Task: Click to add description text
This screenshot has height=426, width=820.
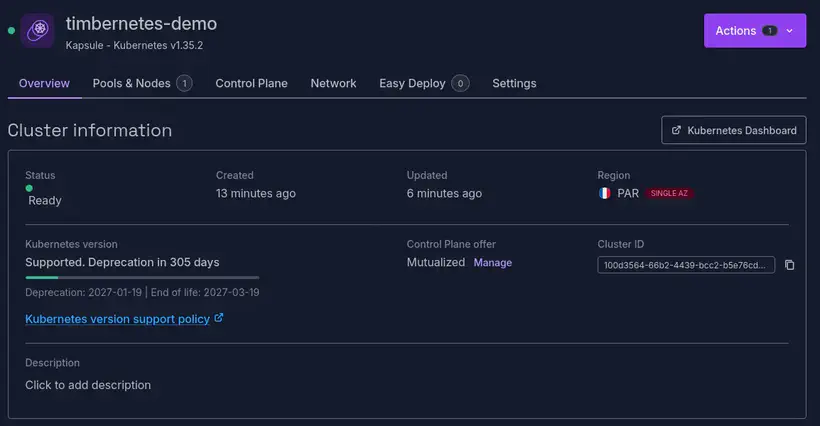Action: pos(88,385)
